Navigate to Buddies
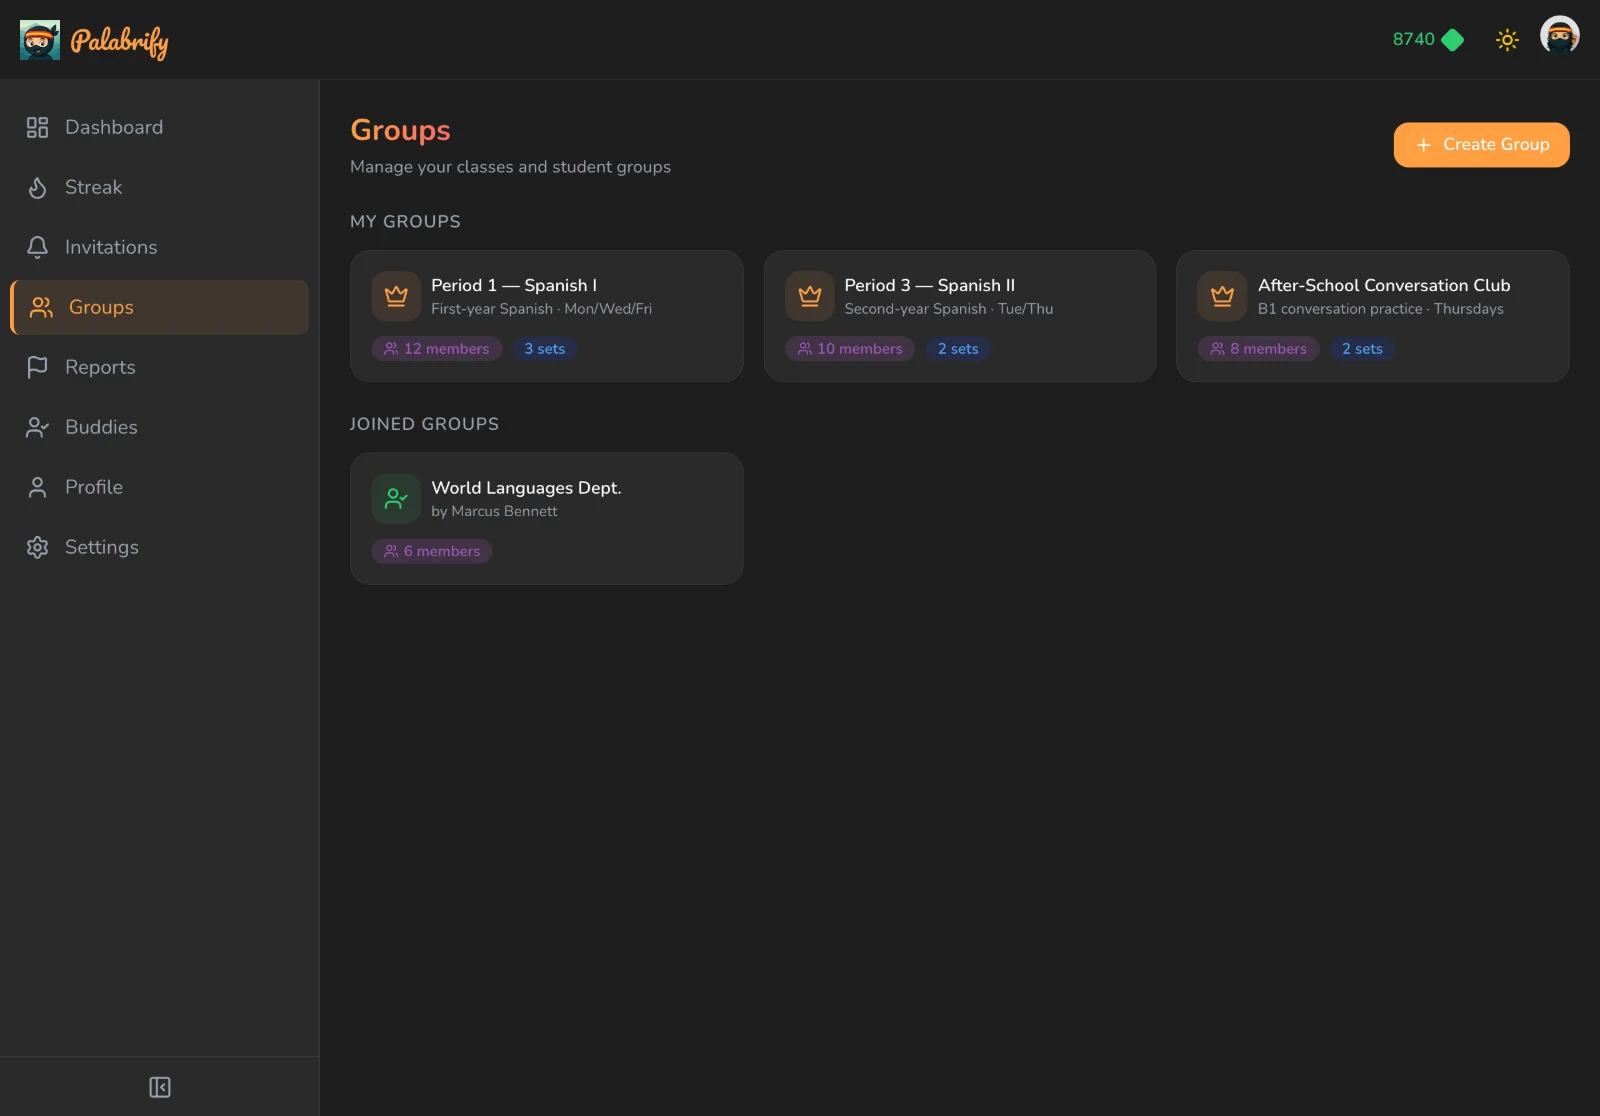Viewport: 1600px width, 1116px height. pyautogui.click(x=160, y=427)
